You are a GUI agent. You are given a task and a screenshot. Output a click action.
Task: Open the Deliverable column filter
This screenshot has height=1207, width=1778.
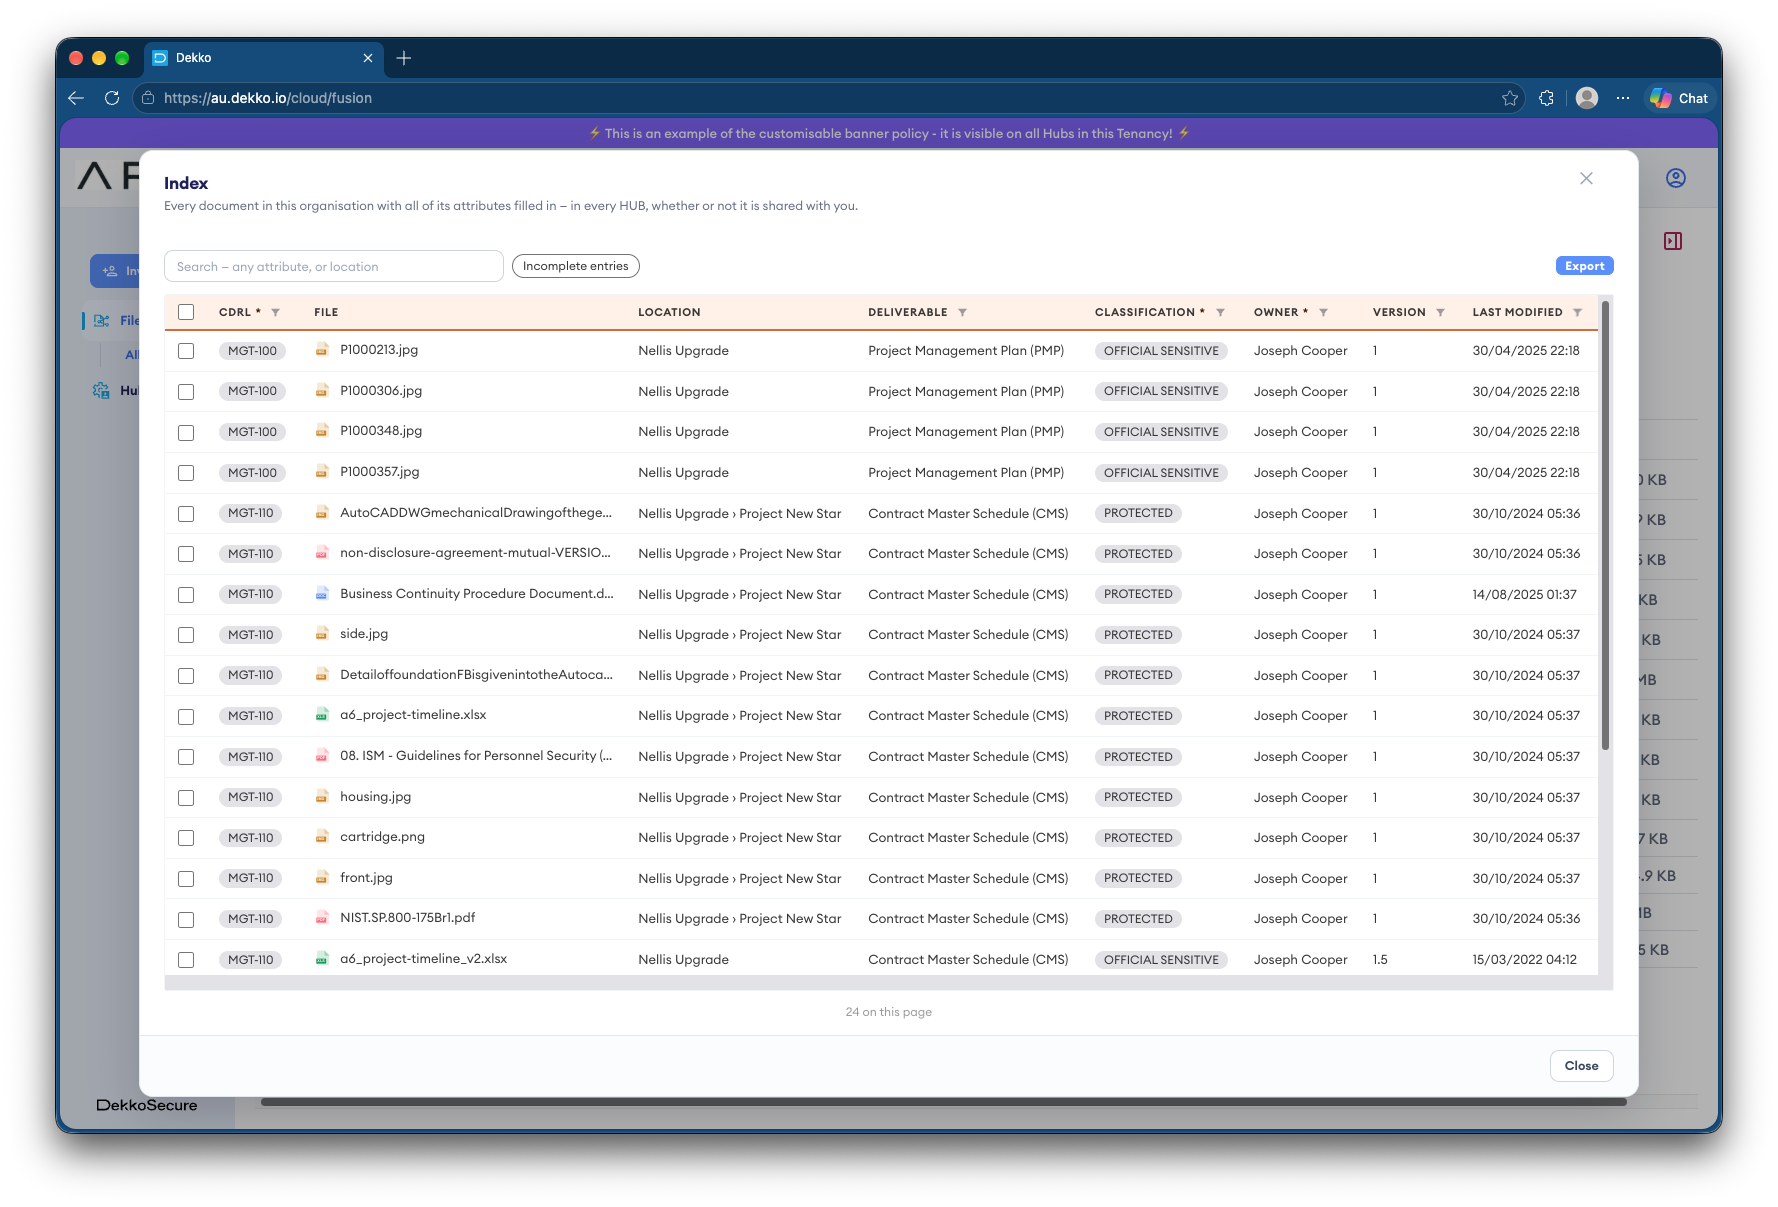[x=962, y=312]
